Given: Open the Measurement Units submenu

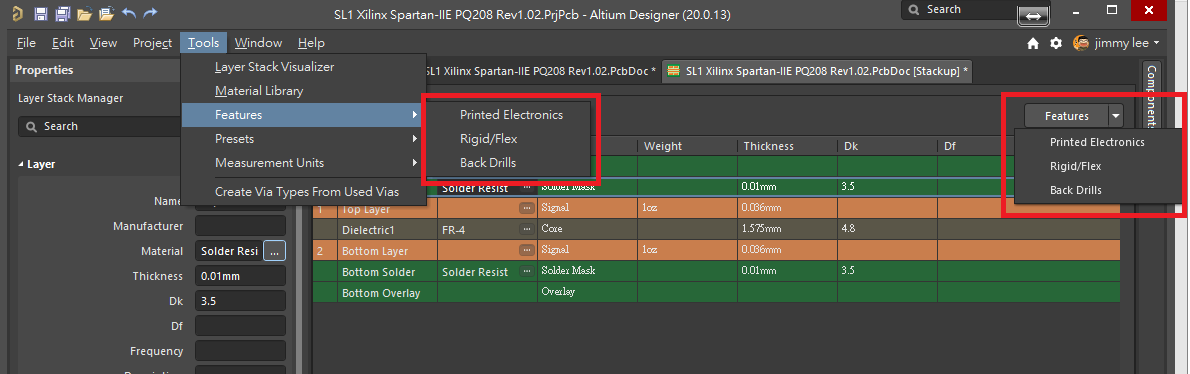Looking at the screenshot, I should (304, 163).
